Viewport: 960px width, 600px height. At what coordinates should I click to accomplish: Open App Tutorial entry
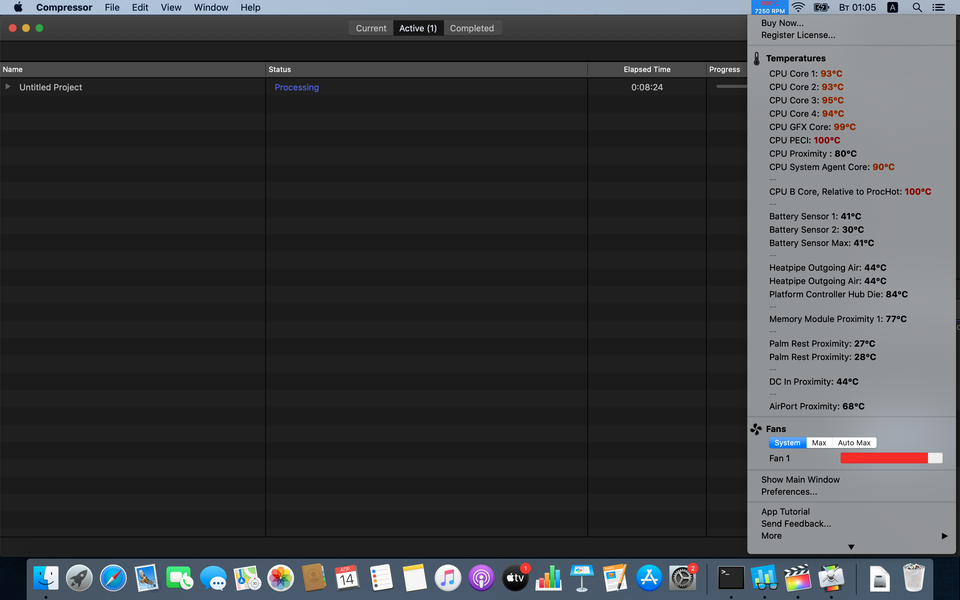786,511
